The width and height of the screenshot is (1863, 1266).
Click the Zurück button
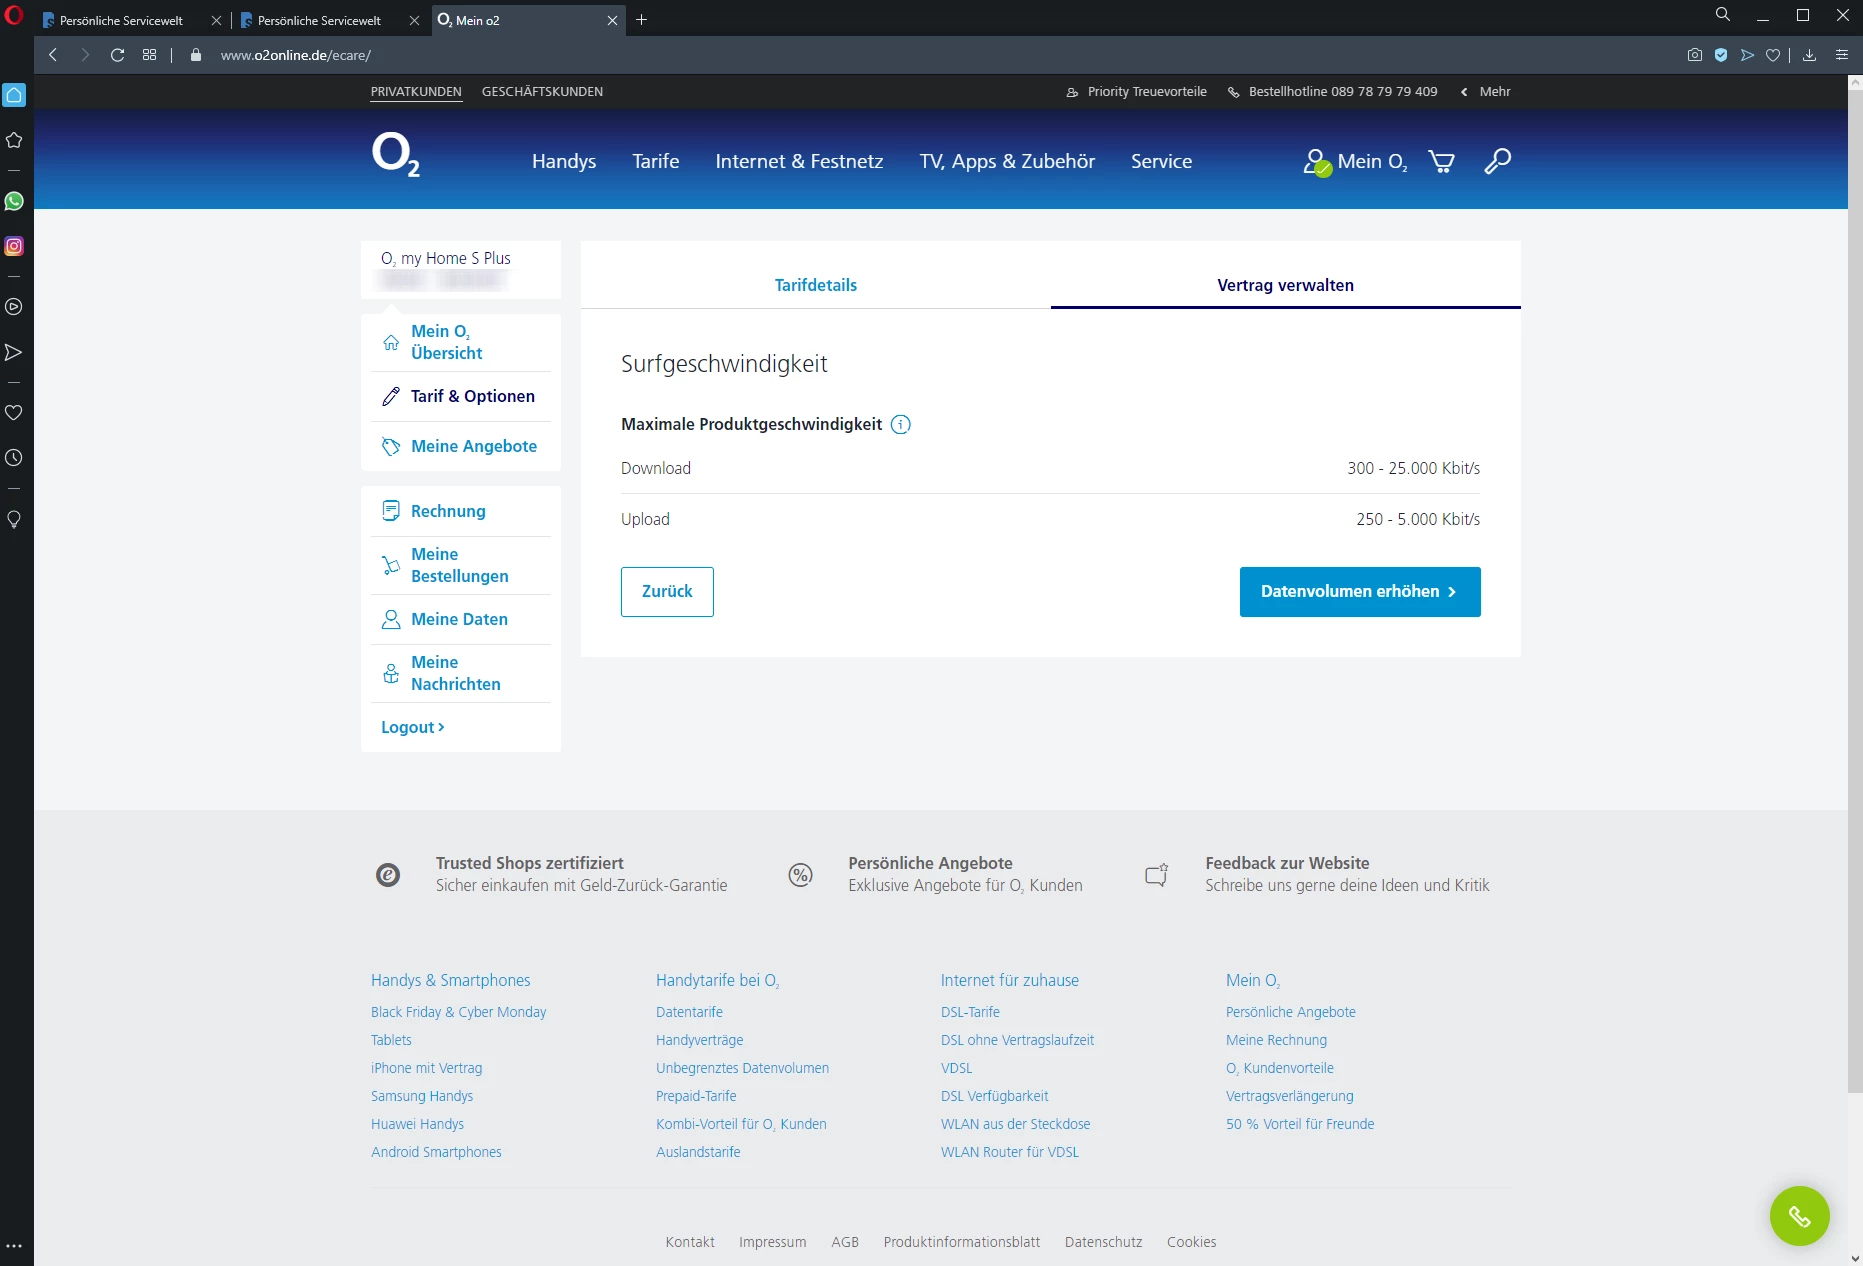[667, 592]
